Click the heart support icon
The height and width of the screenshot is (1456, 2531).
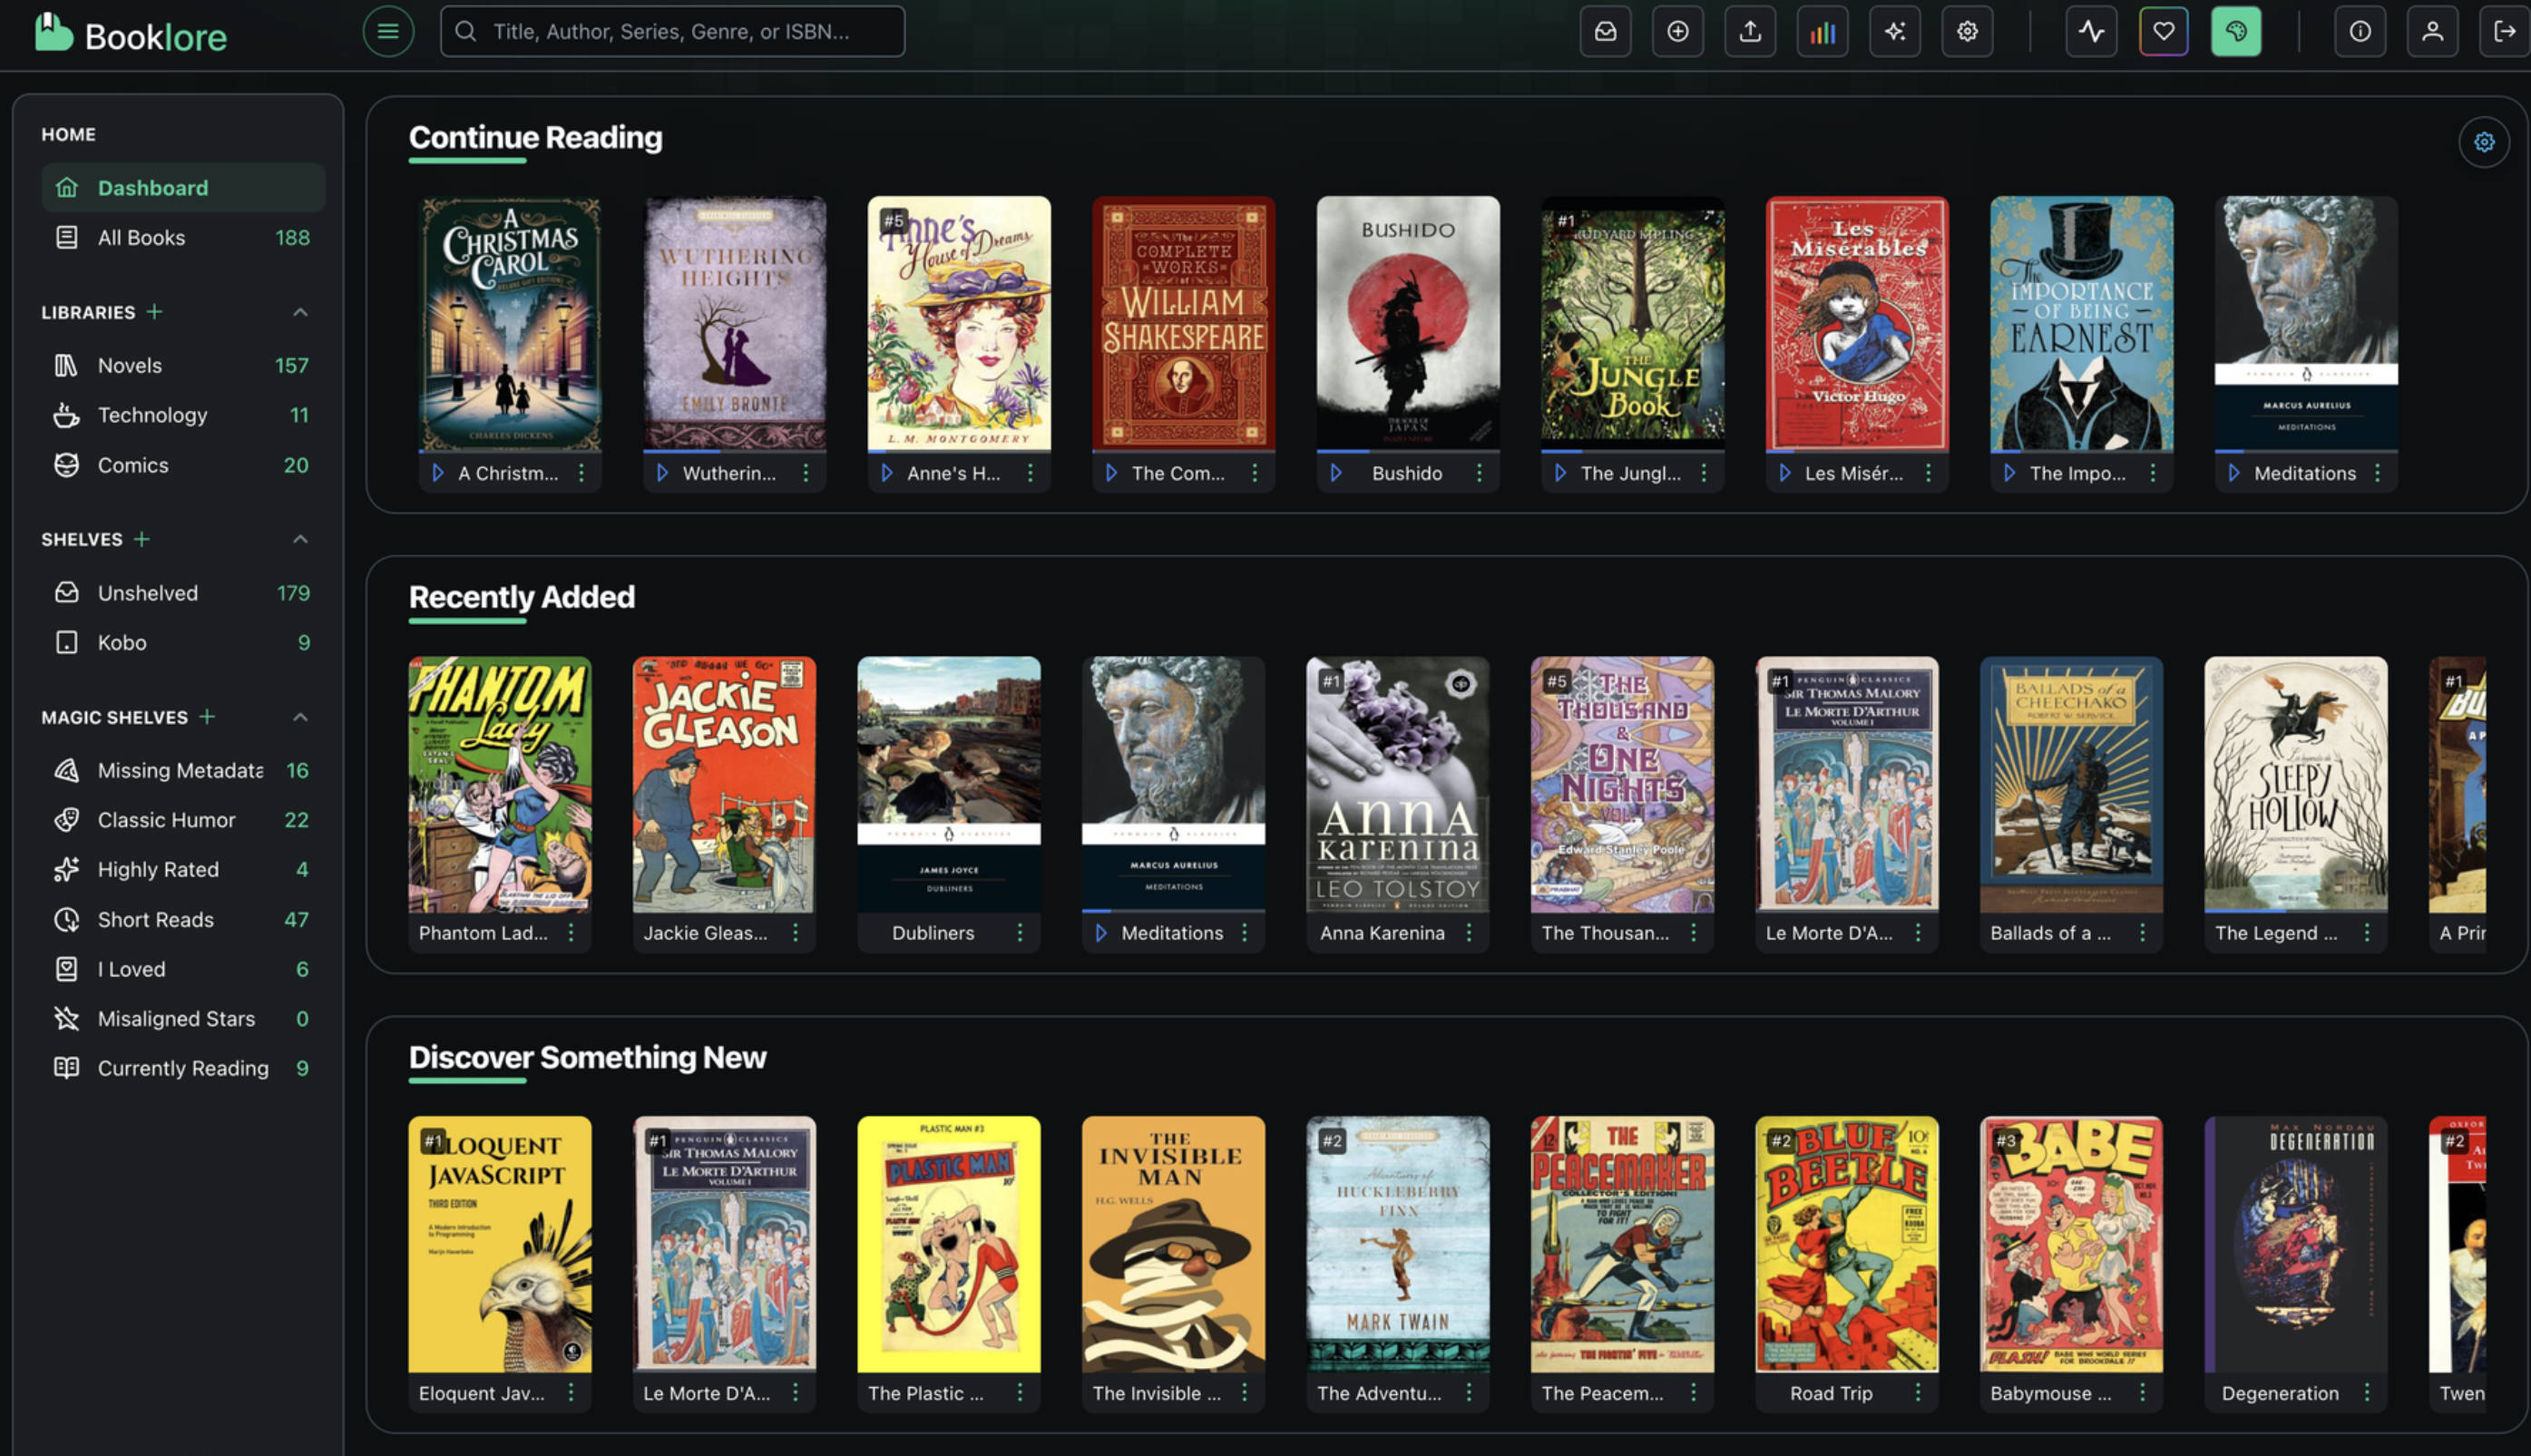coord(2163,31)
